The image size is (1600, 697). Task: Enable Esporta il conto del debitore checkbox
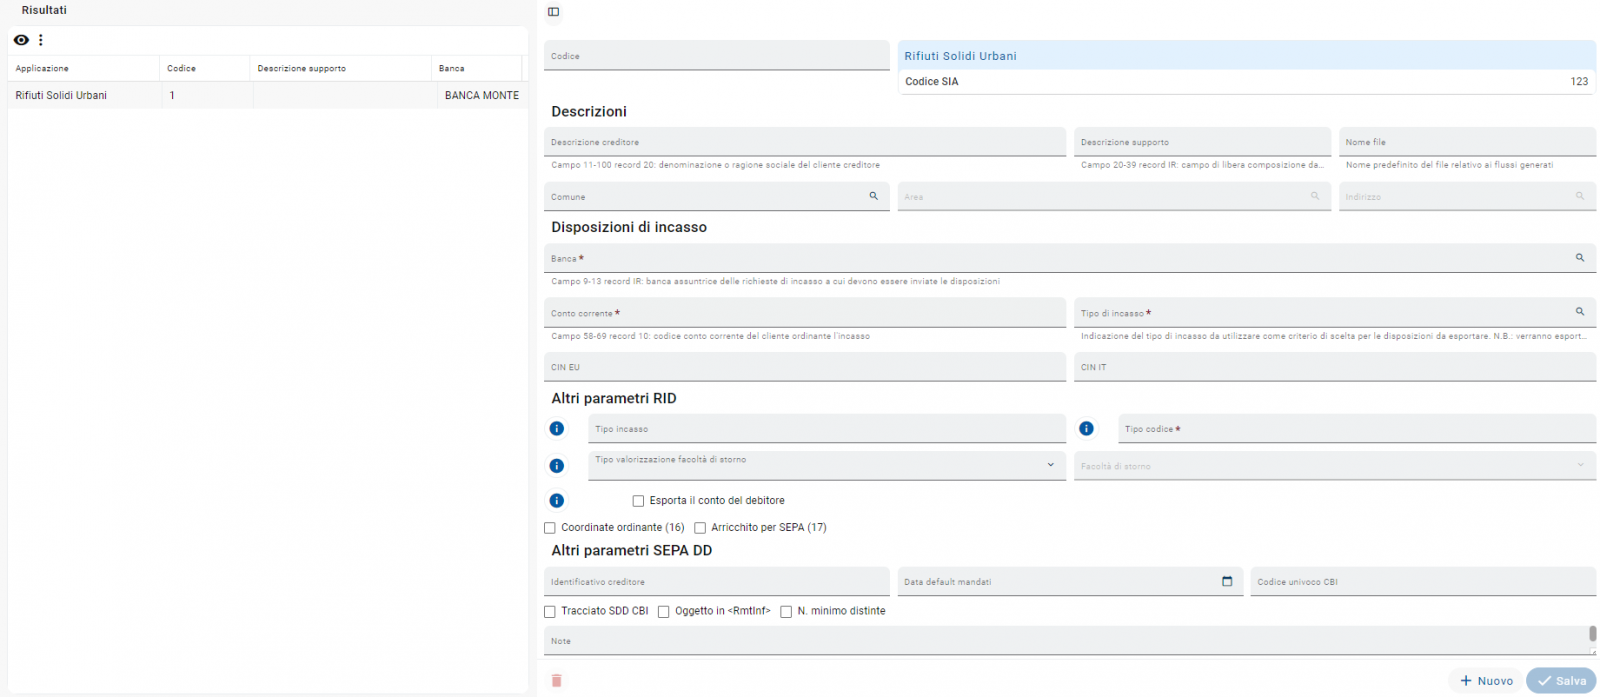(x=638, y=501)
